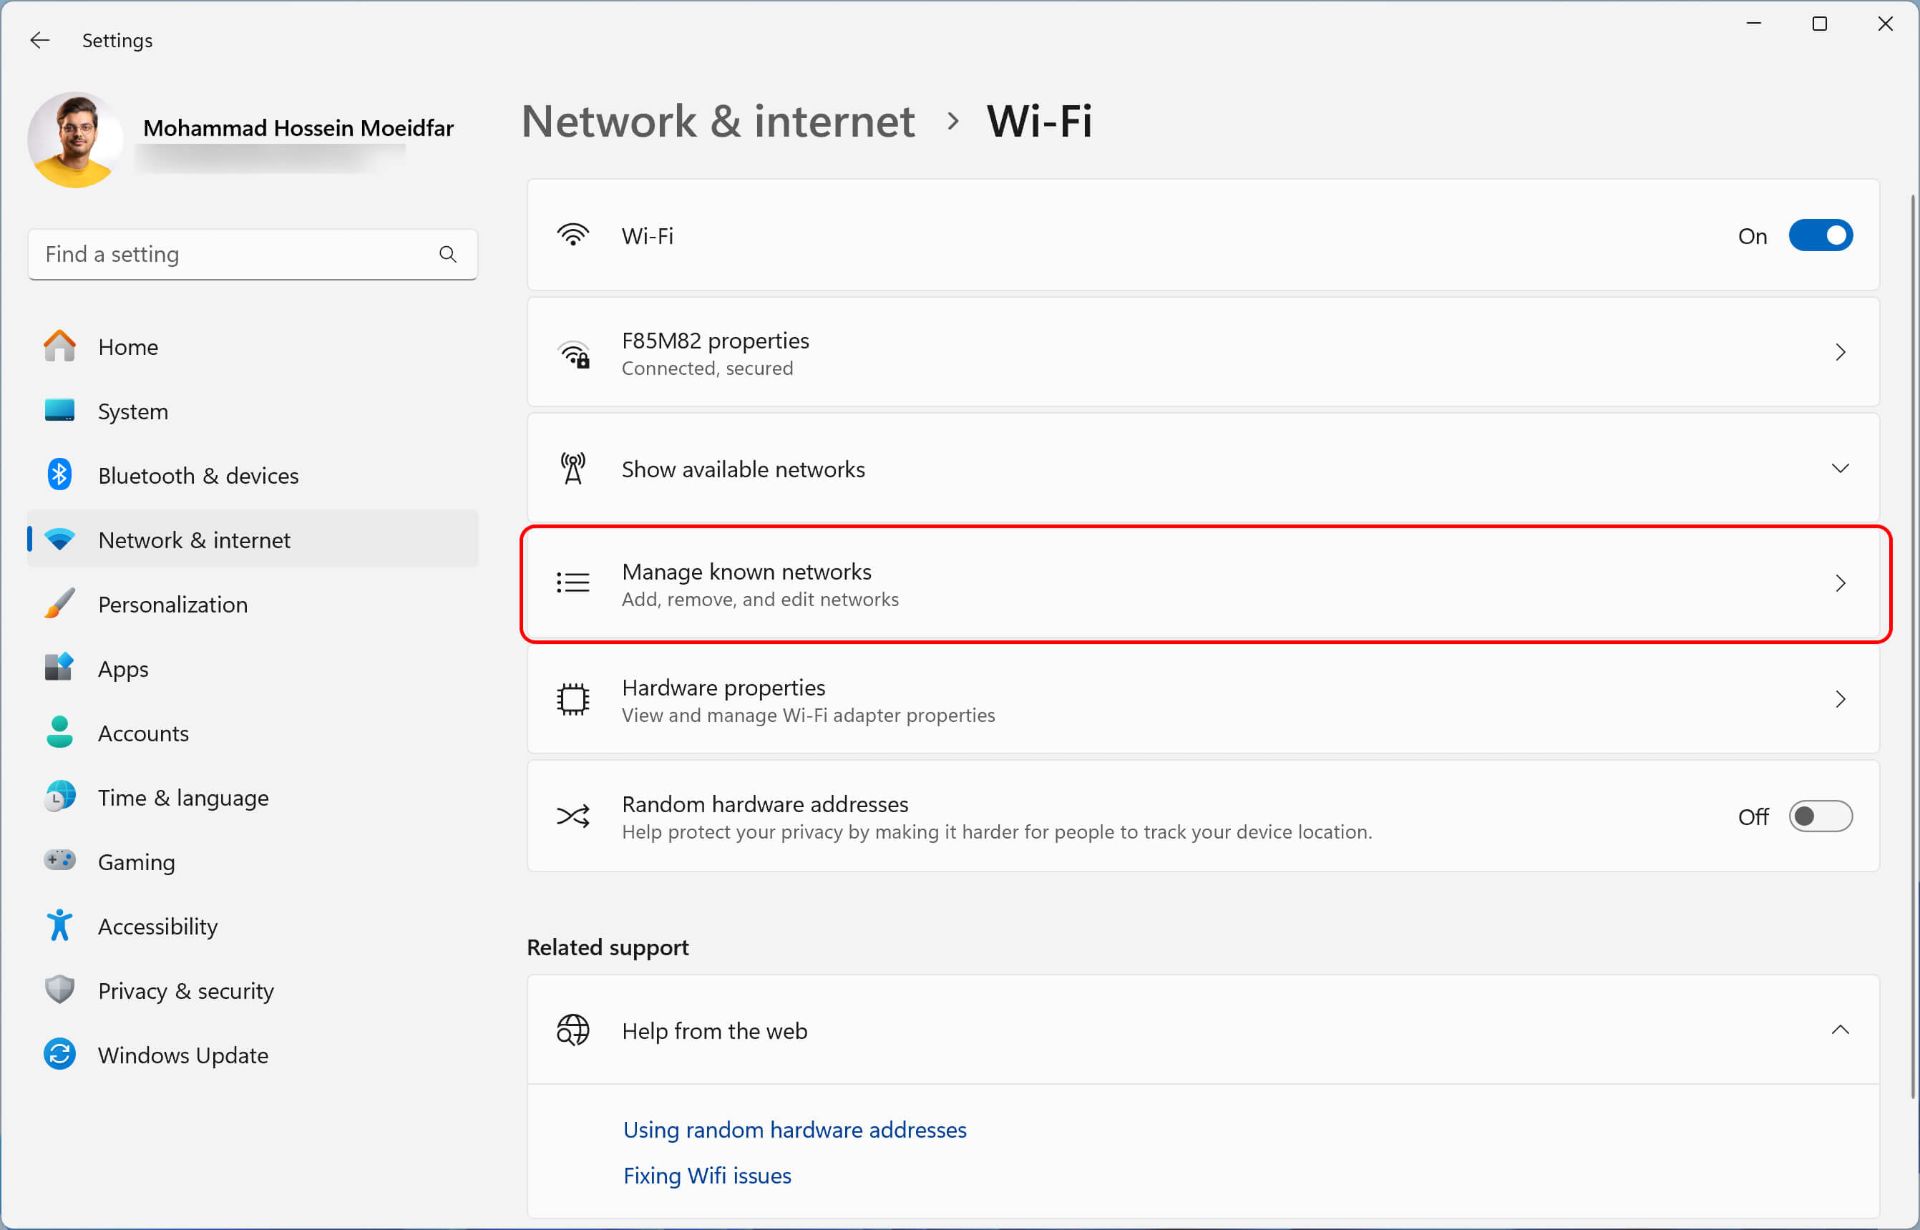Select Accounts in the sidebar
1920x1230 pixels.
252,733
